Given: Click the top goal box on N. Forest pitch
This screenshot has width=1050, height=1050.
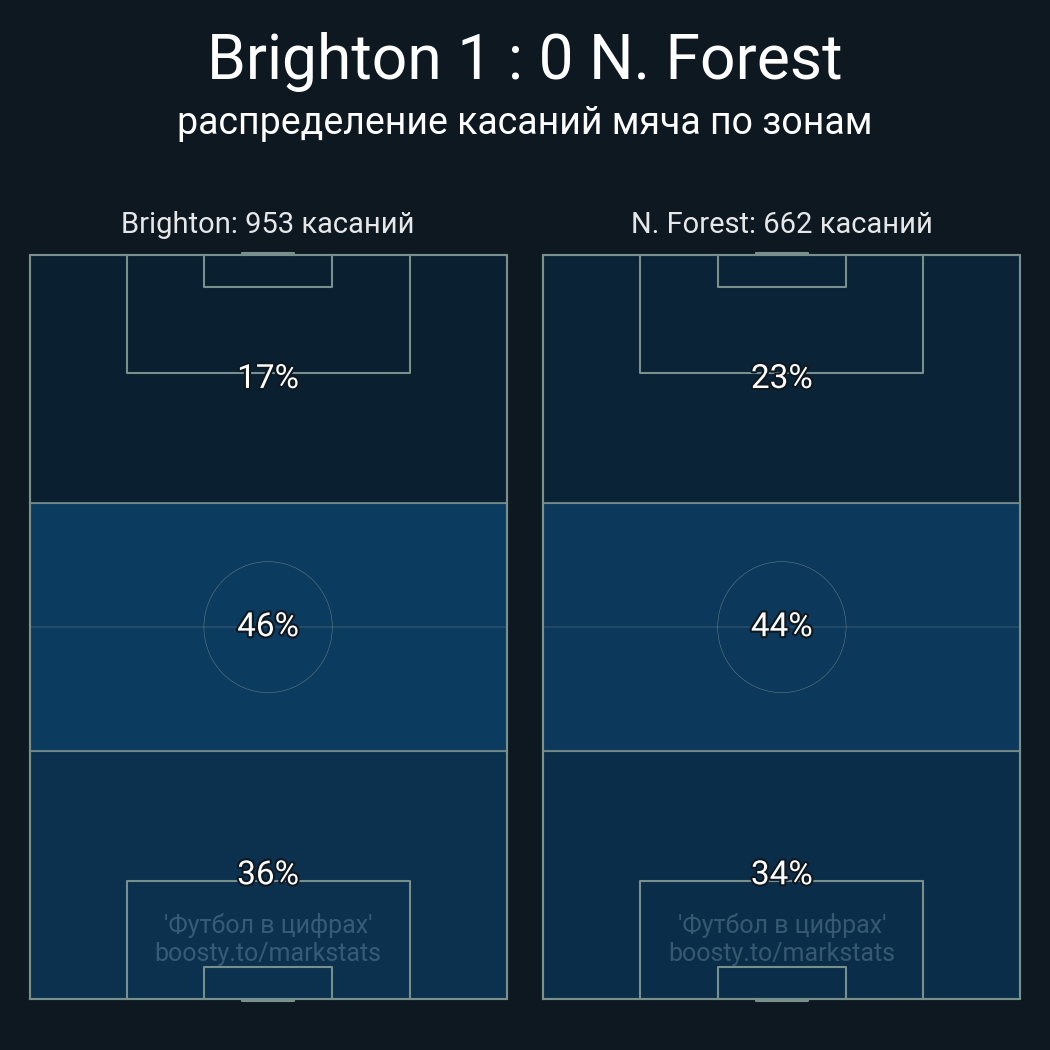Looking at the screenshot, I should pos(781,271).
